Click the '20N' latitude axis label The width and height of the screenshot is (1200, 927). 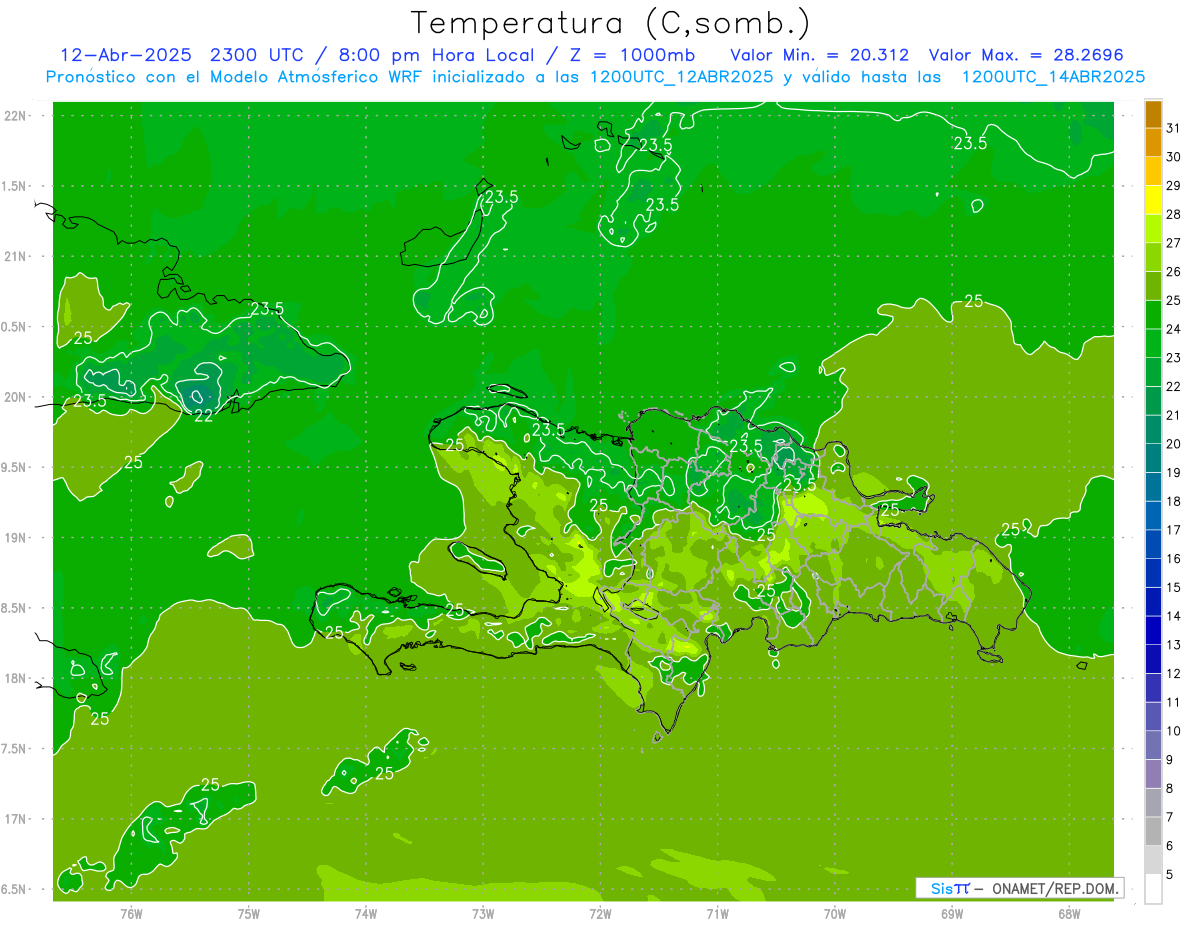pos(17,397)
